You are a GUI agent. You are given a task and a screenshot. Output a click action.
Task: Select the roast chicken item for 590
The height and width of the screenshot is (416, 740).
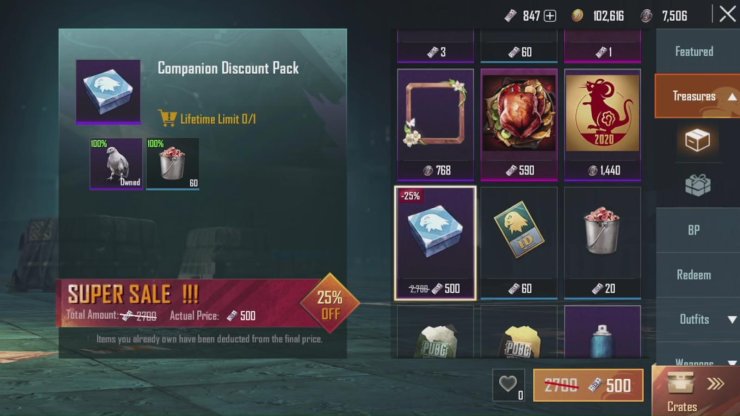point(519,125)
